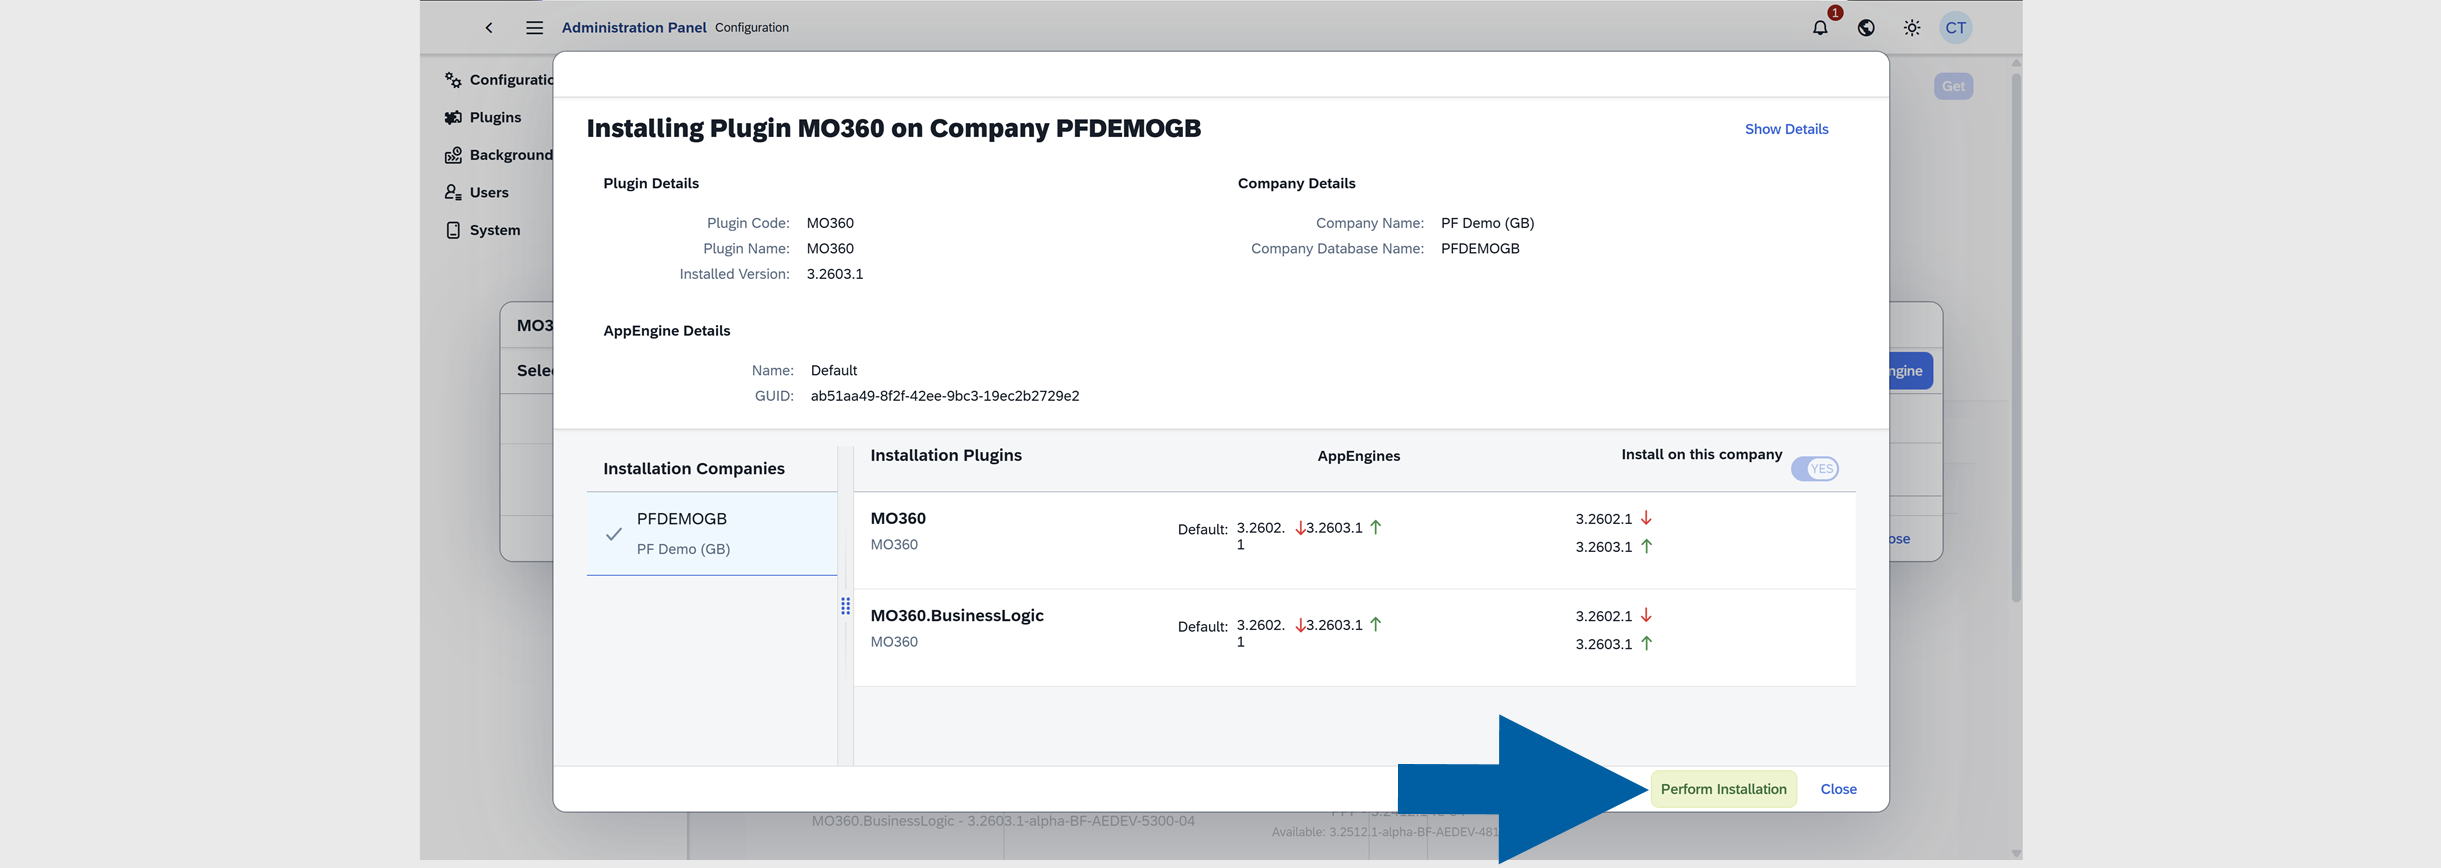Click the notifications bell icon

[1819, 28]
